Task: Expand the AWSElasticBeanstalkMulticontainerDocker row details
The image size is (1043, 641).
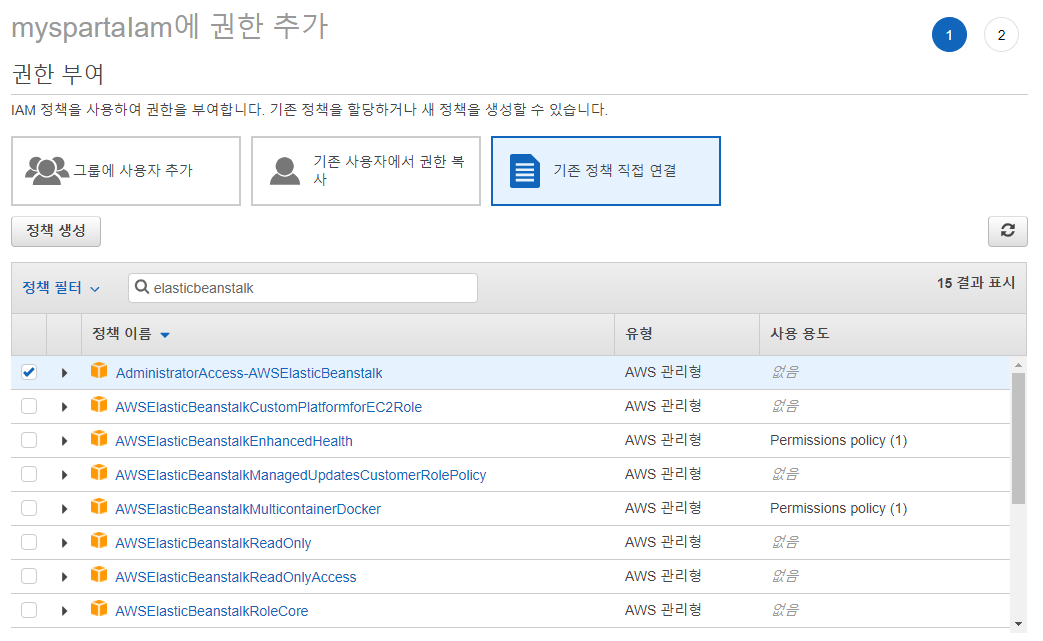Action: click(65, 509)
